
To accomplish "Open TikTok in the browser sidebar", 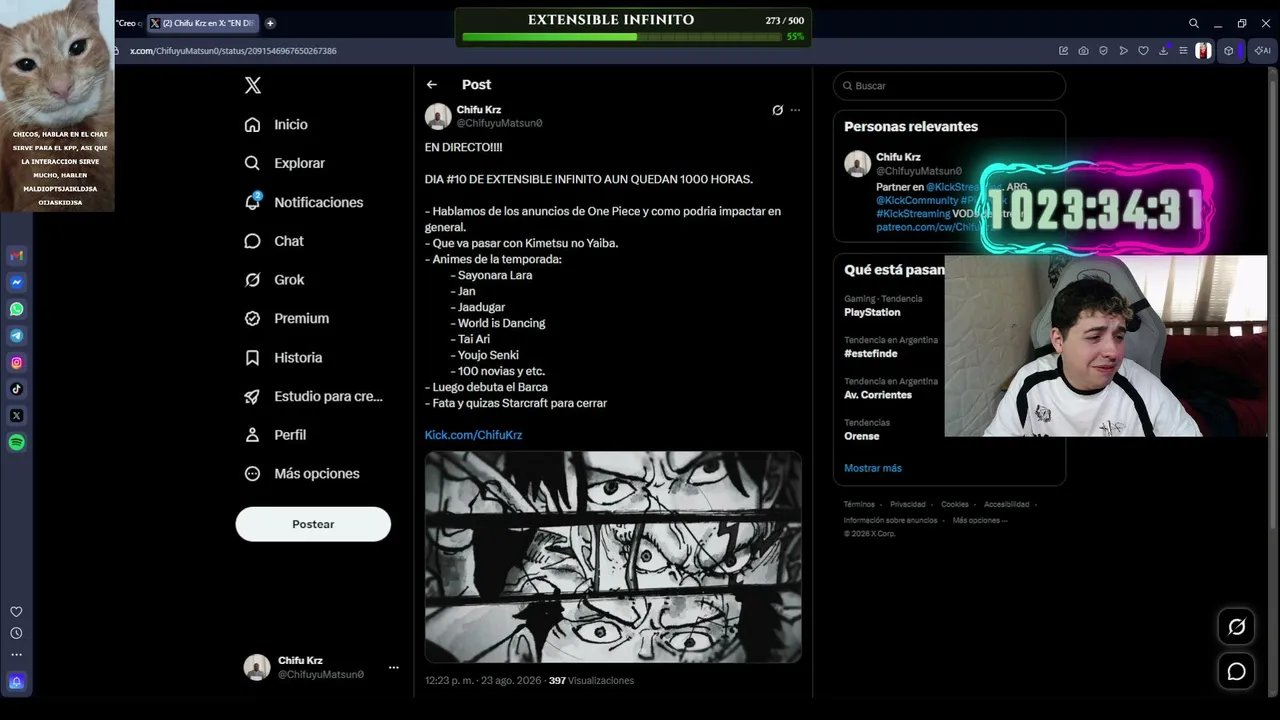I will 17,389.
